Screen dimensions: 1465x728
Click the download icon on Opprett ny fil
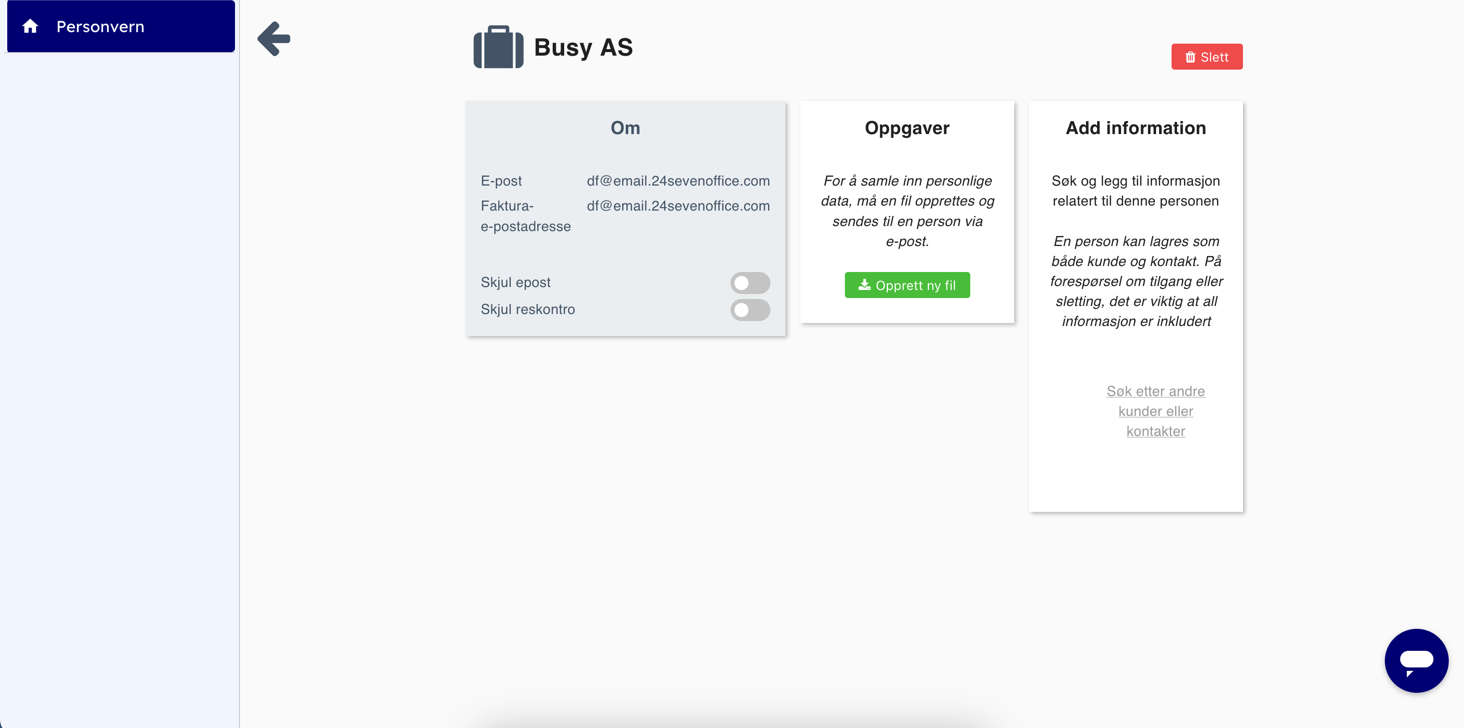tap(864, 285)
